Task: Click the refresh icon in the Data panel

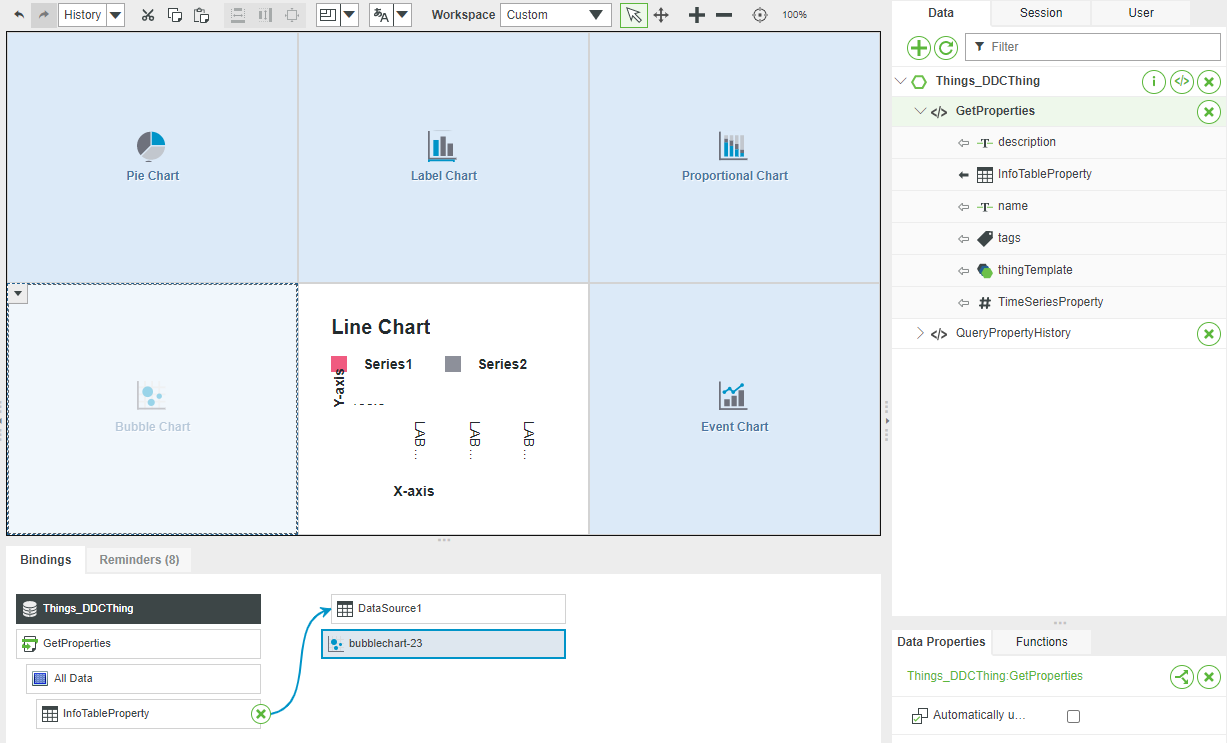Action: [946, 47]
